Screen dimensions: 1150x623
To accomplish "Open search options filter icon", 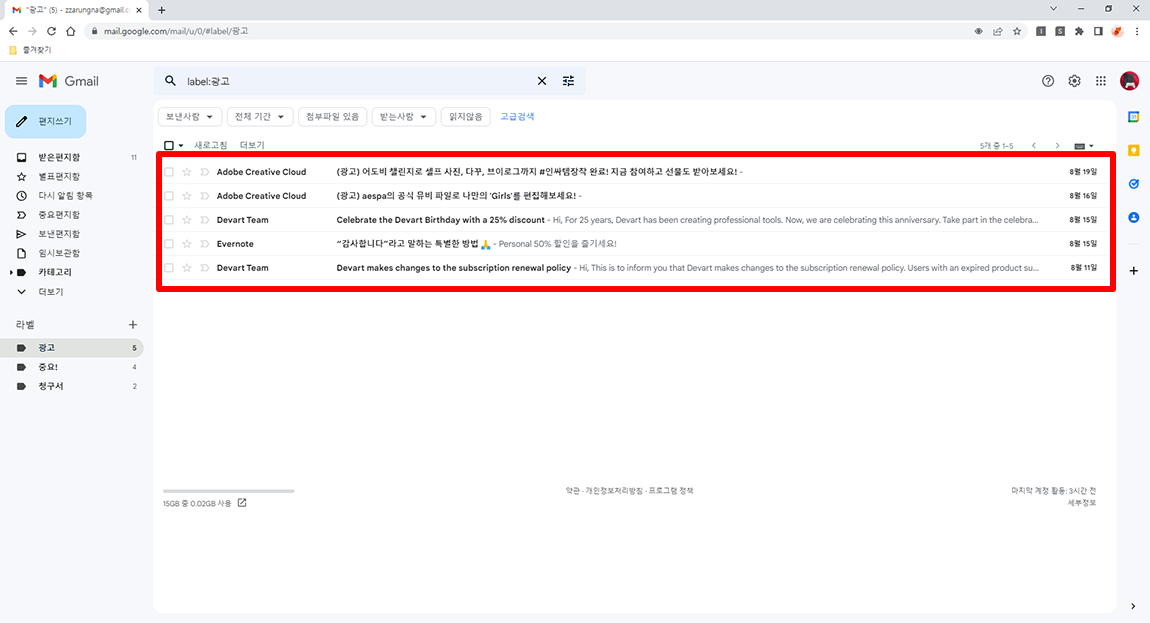I will coord(568,81).
